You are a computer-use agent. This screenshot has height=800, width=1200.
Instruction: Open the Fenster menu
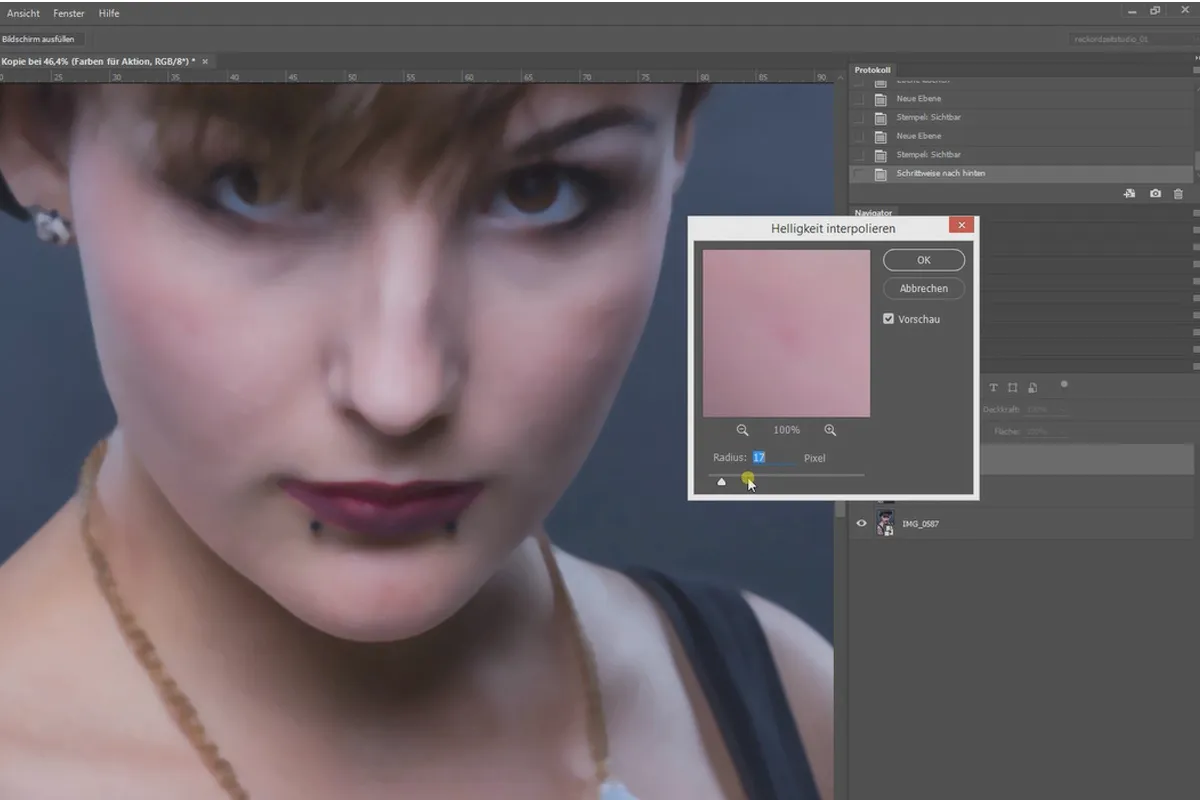pyautogui.click(x=69, y=13)
